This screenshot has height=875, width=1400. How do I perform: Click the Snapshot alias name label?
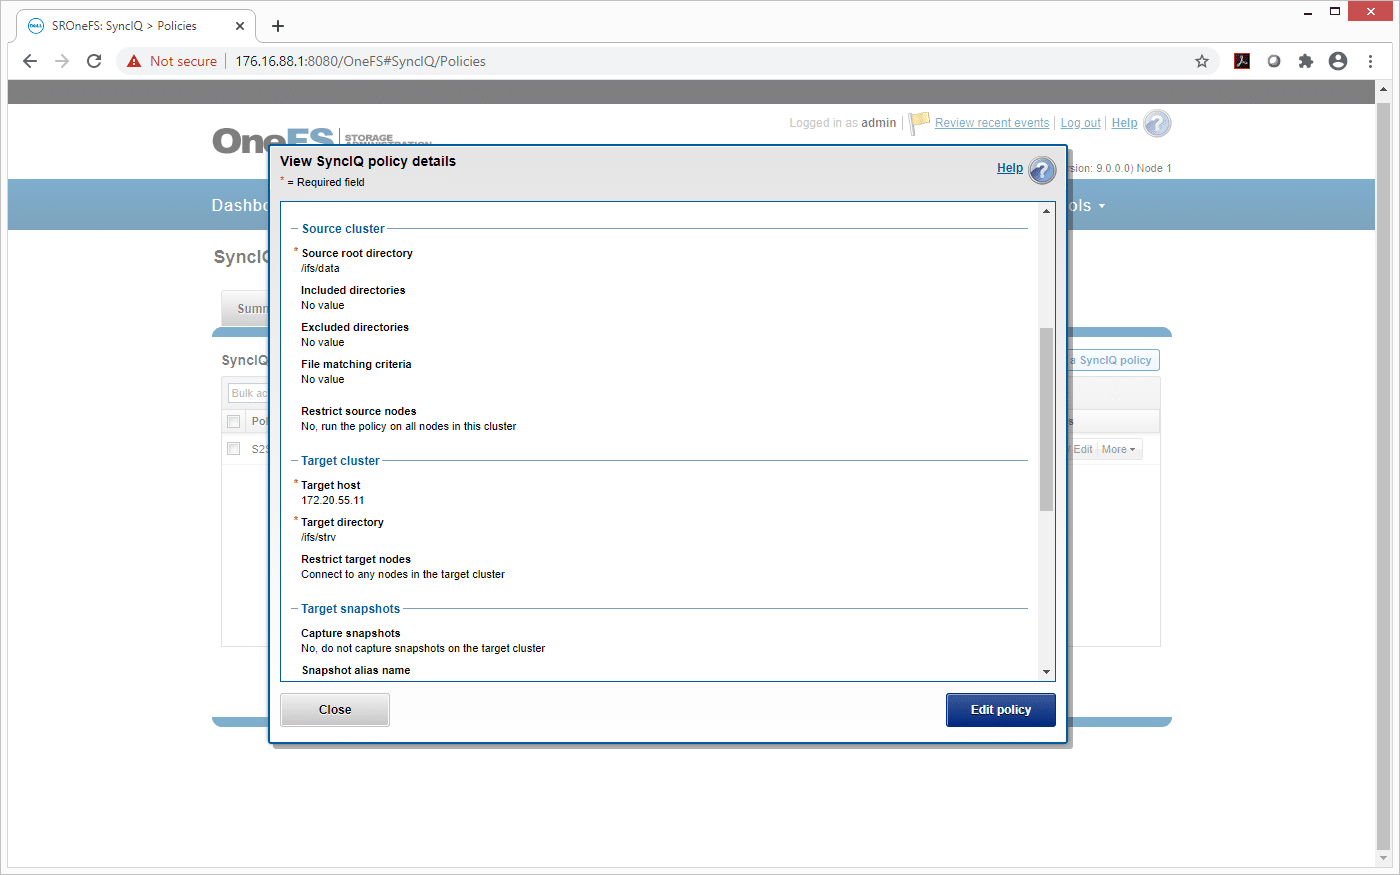[x=356, y=670]
